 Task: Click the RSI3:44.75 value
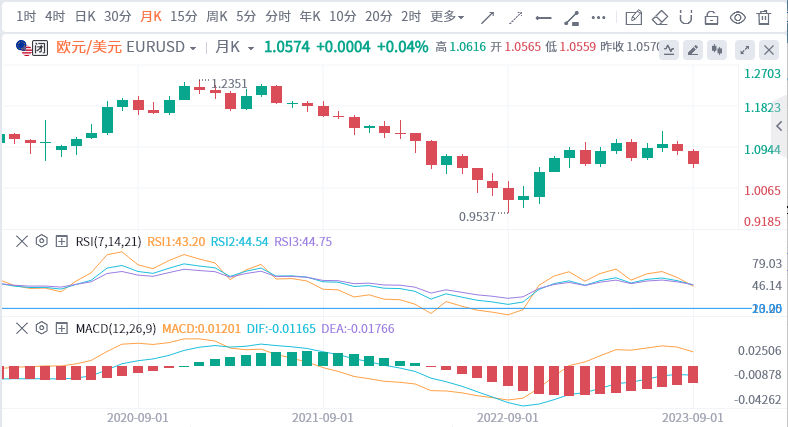(303, 242)
